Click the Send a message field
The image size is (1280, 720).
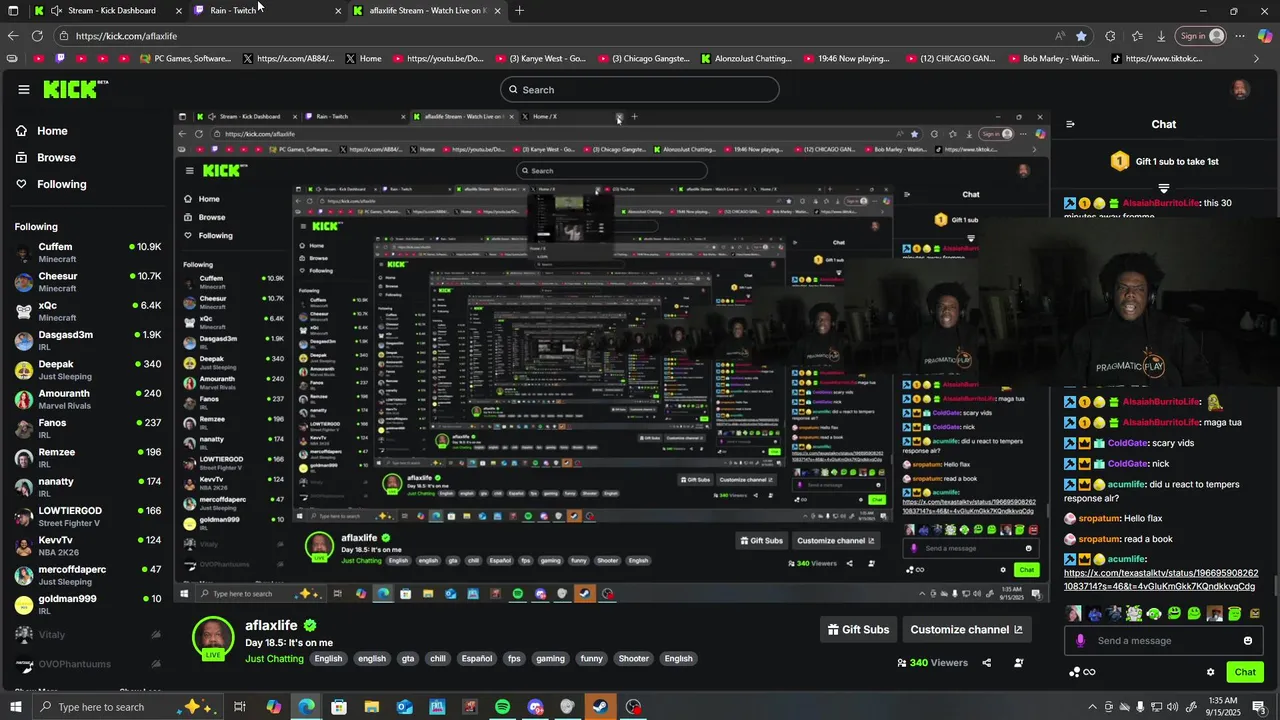pyautogui.click(x=1163, y=641)
